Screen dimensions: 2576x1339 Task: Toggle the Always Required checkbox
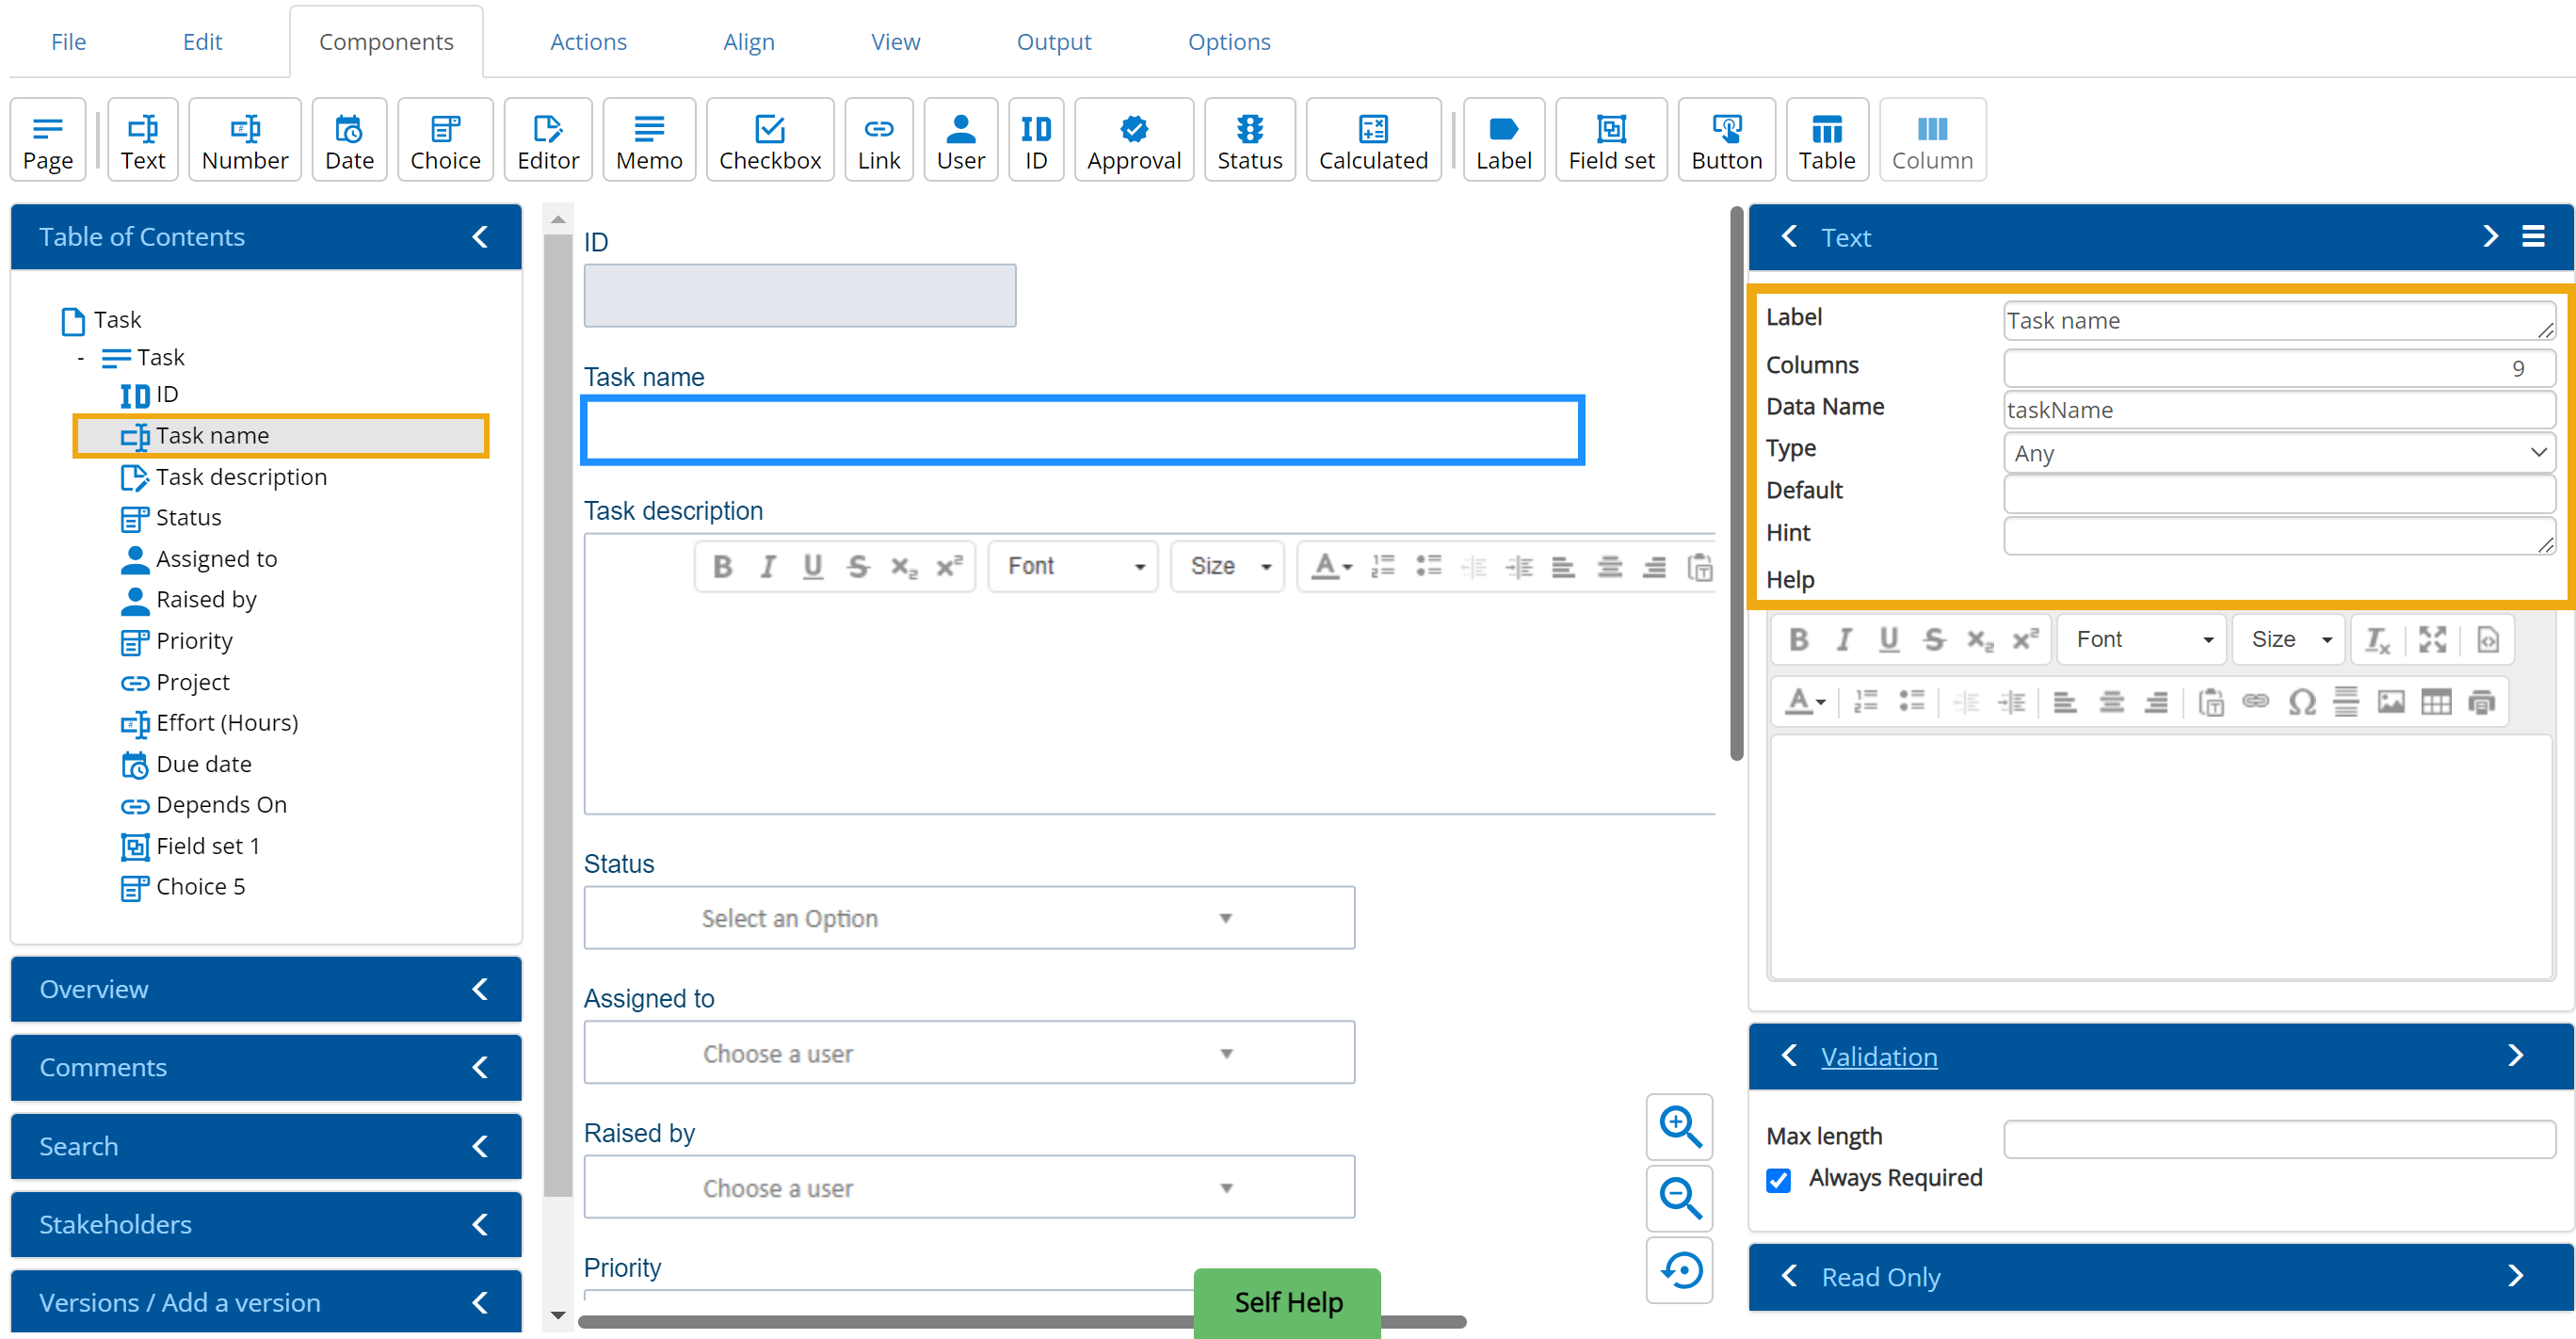(x=1778, y=1180)
